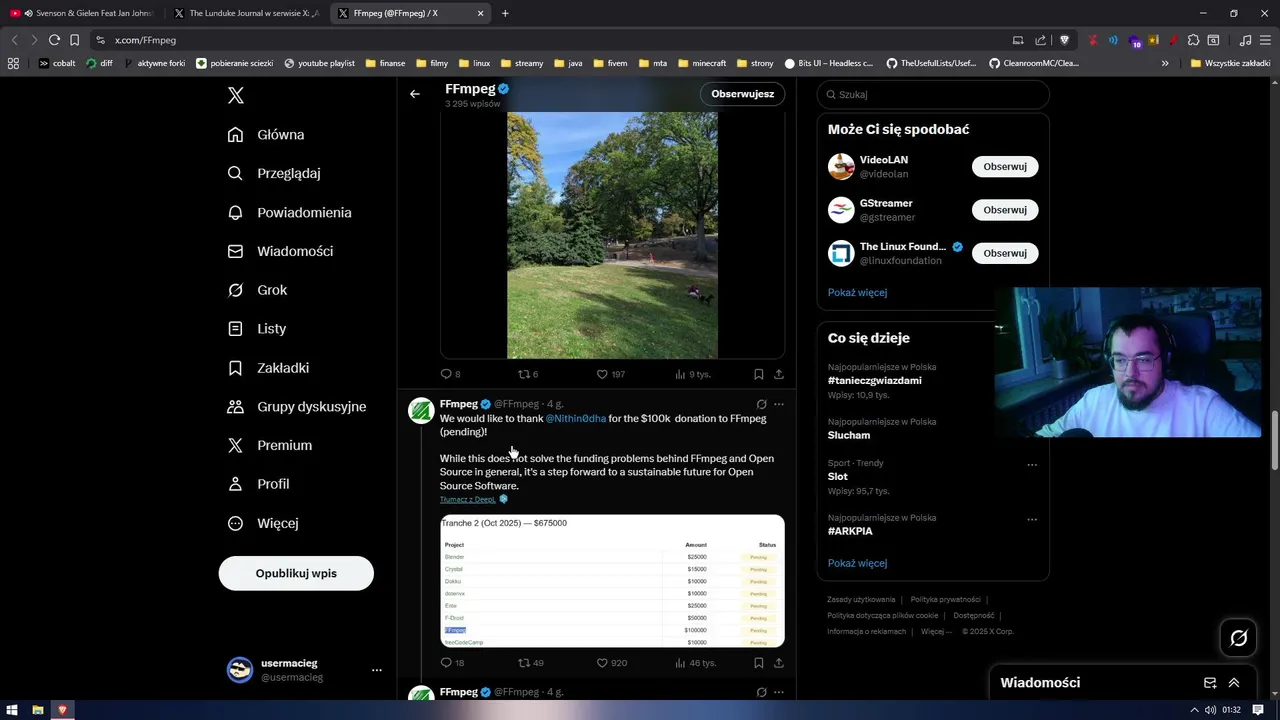This screenshot has height=720, width=1280.
Task: Open the @Nithin0dha mention link
Action: [x=576, y=419]
